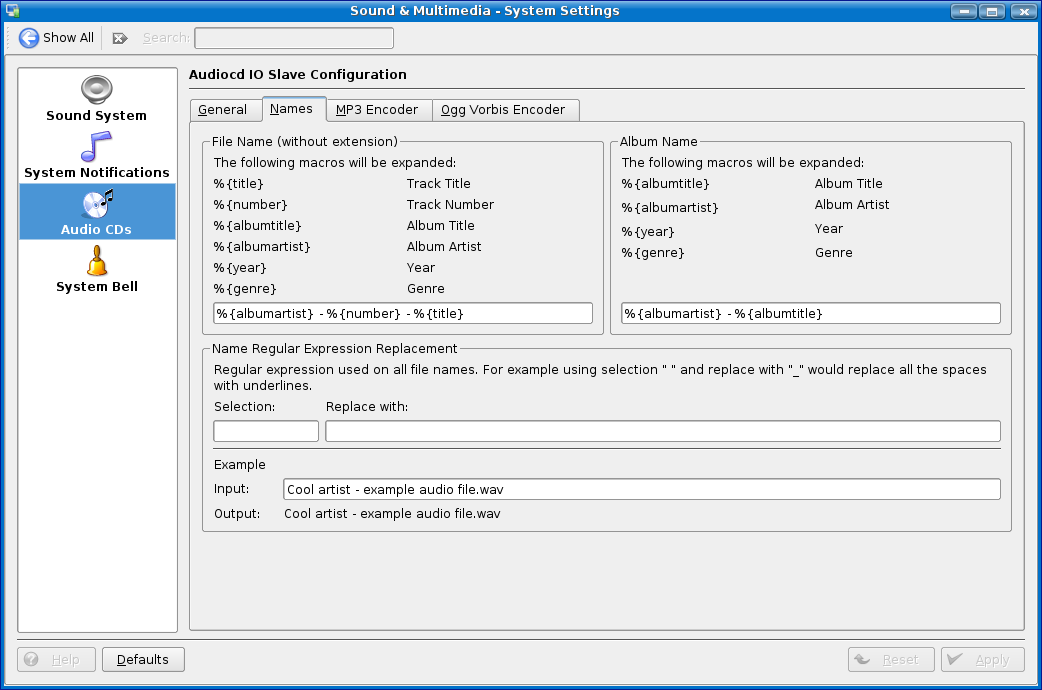Image resolution: width=1042 pixels, height=690 pixels.
Task: Select the Audio CDs sidebar icon
Action: pyautogui.click(x=97, y=204)
